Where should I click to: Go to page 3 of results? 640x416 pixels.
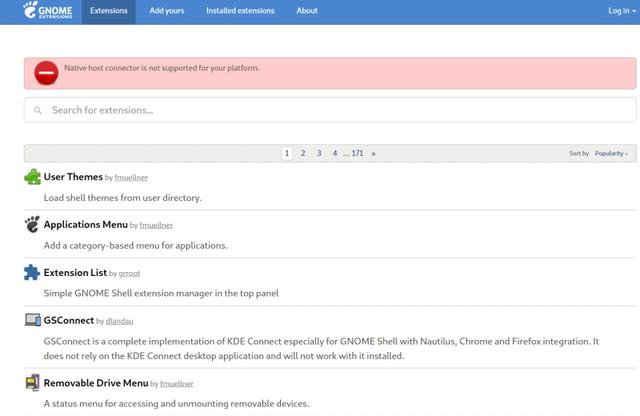319,153
